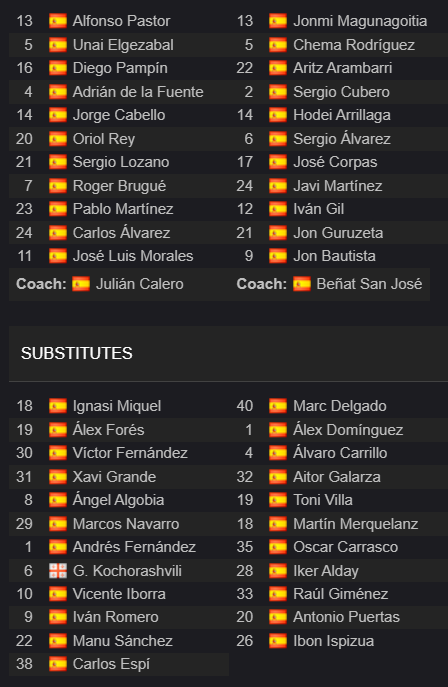This screenshot has height=687, width=448.
Task: Open Antonio Puertas substitute profile
Action: coord(346,617)
